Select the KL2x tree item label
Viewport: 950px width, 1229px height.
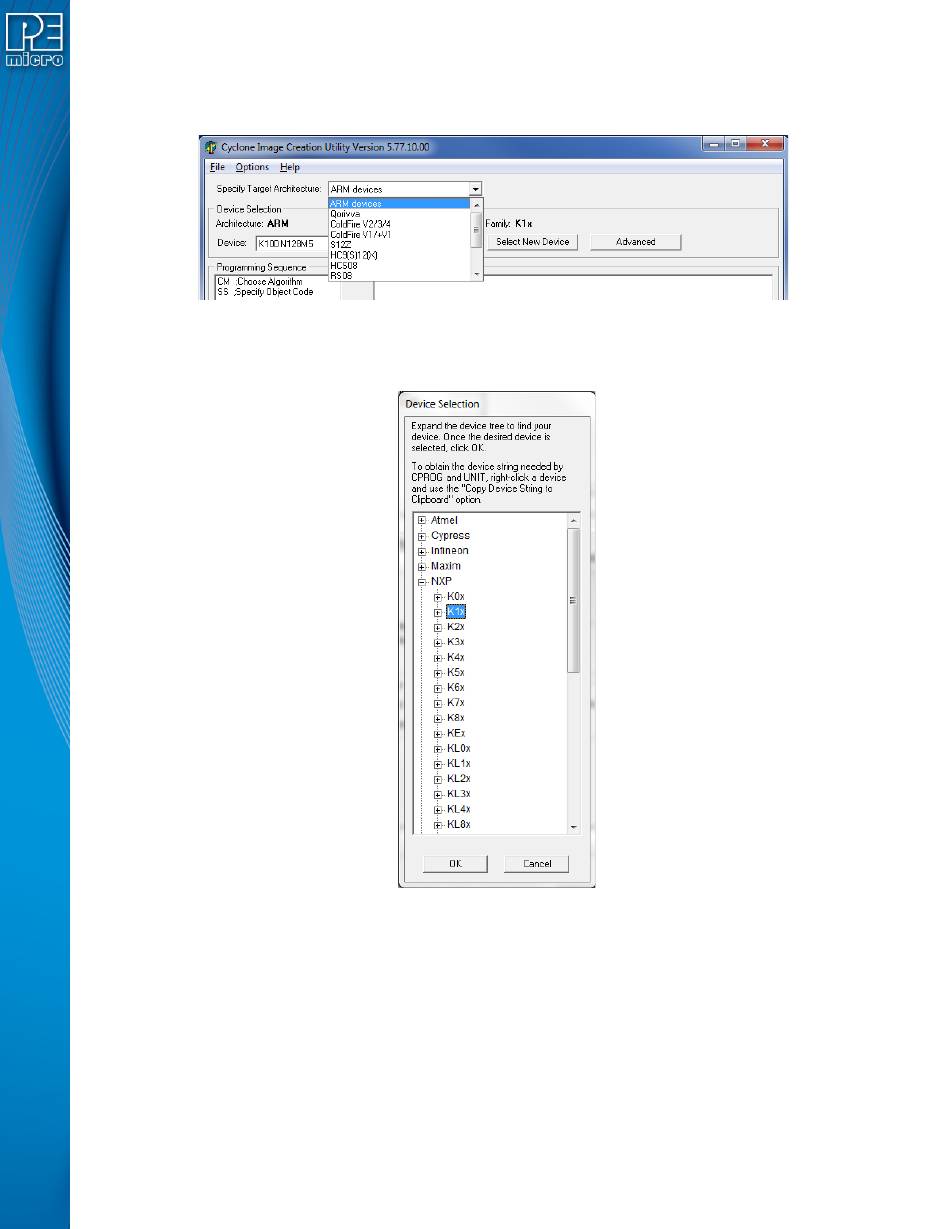[459, 779]
